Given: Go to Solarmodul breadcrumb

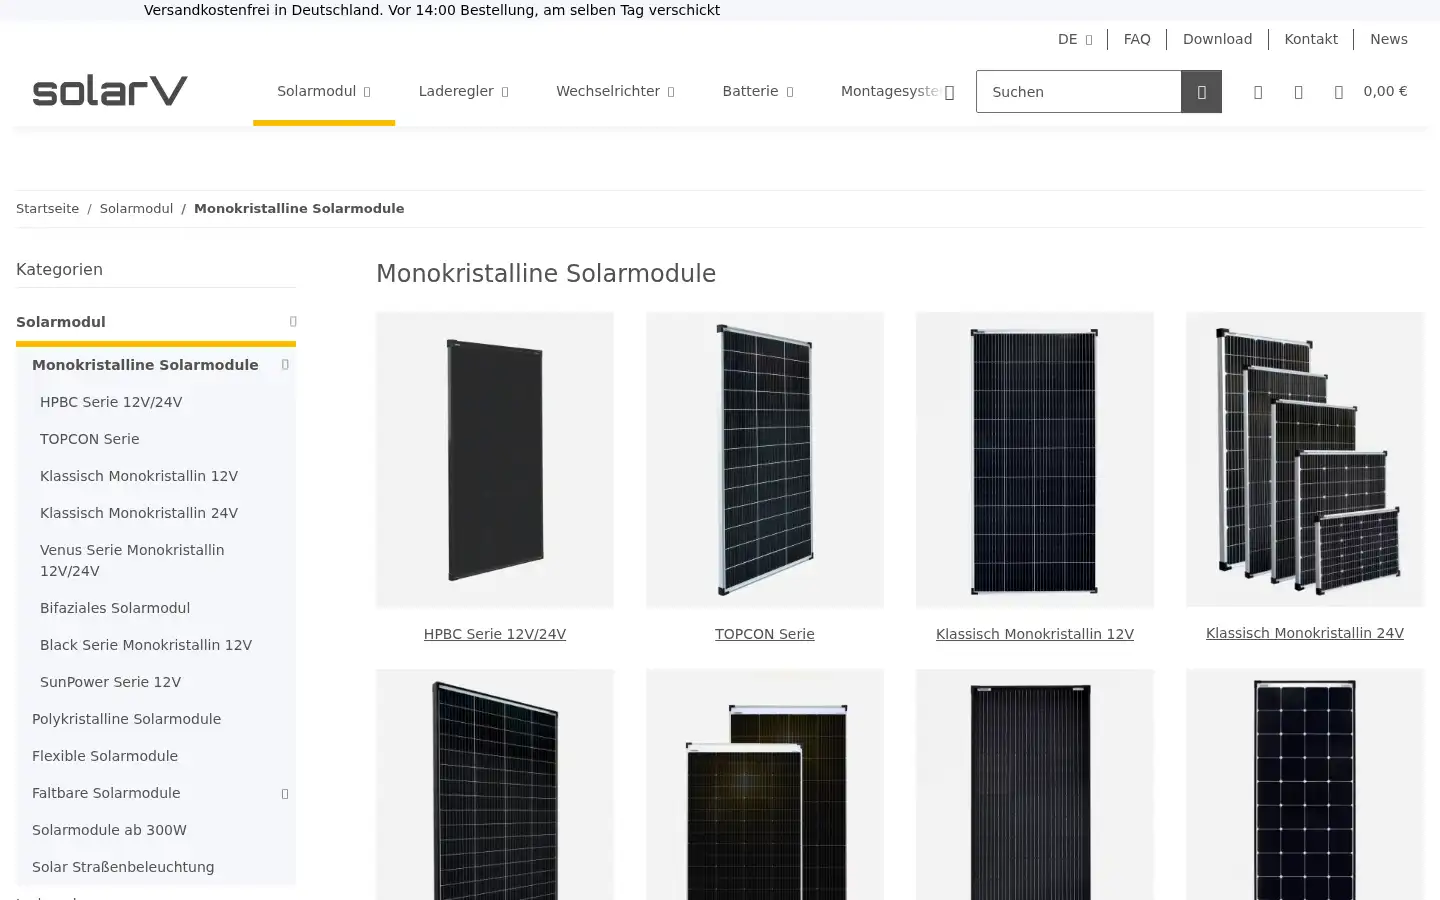Looking at the screenshot, I should [x=136, y=208].
